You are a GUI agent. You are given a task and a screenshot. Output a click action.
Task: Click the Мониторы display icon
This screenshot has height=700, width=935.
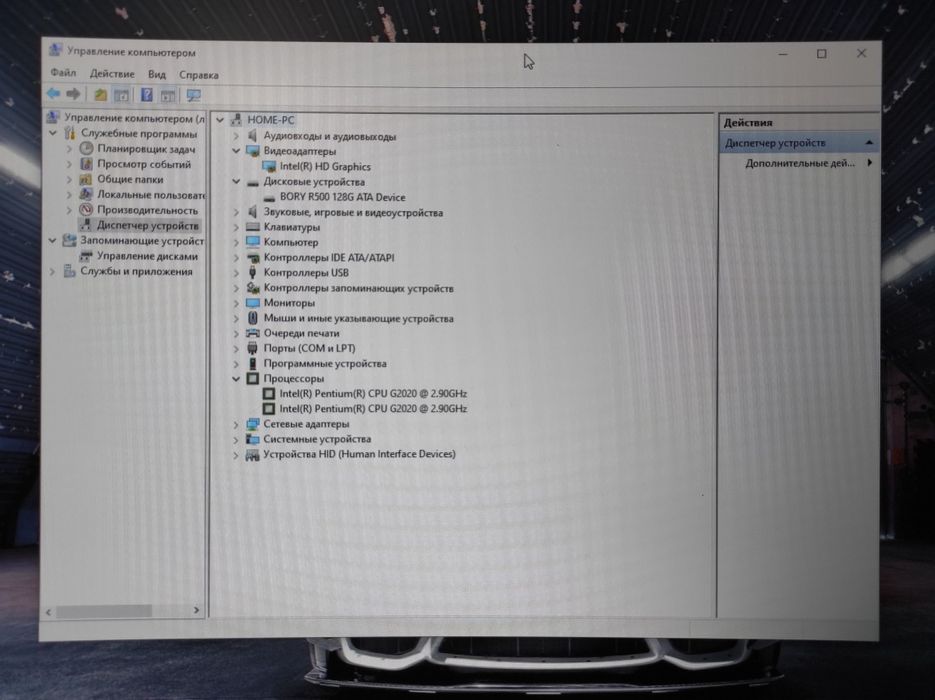coord(253,303)
